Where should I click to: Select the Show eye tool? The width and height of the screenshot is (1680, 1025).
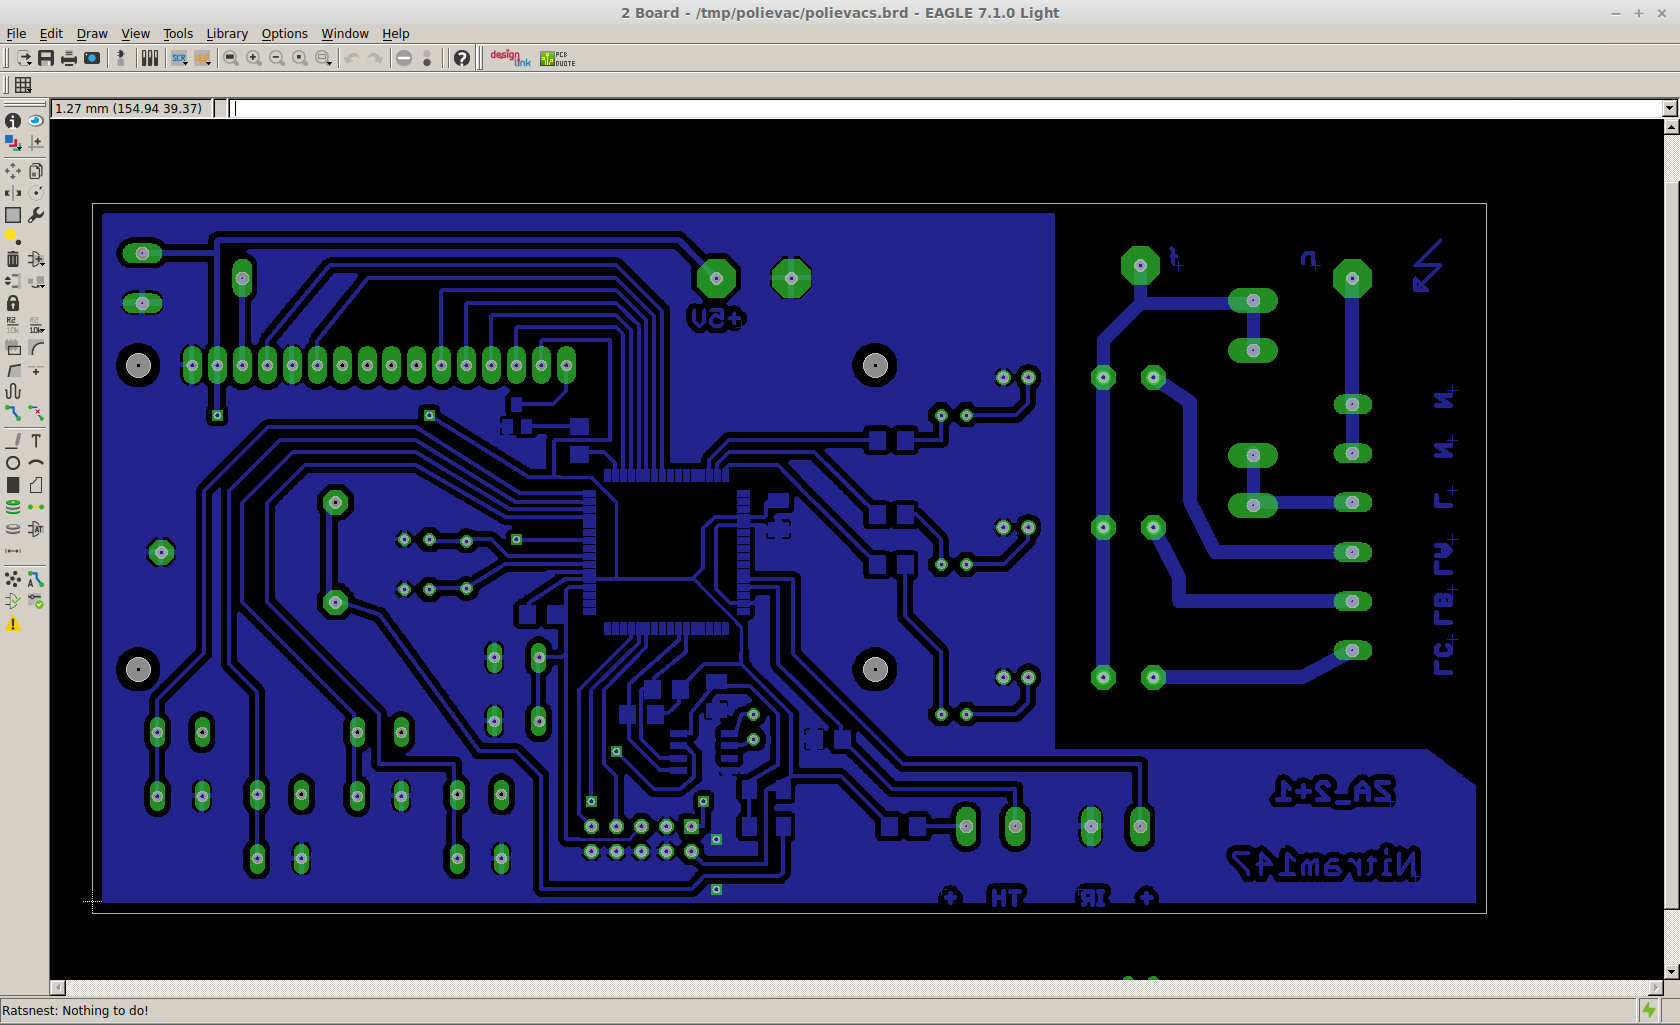point(36,120)
